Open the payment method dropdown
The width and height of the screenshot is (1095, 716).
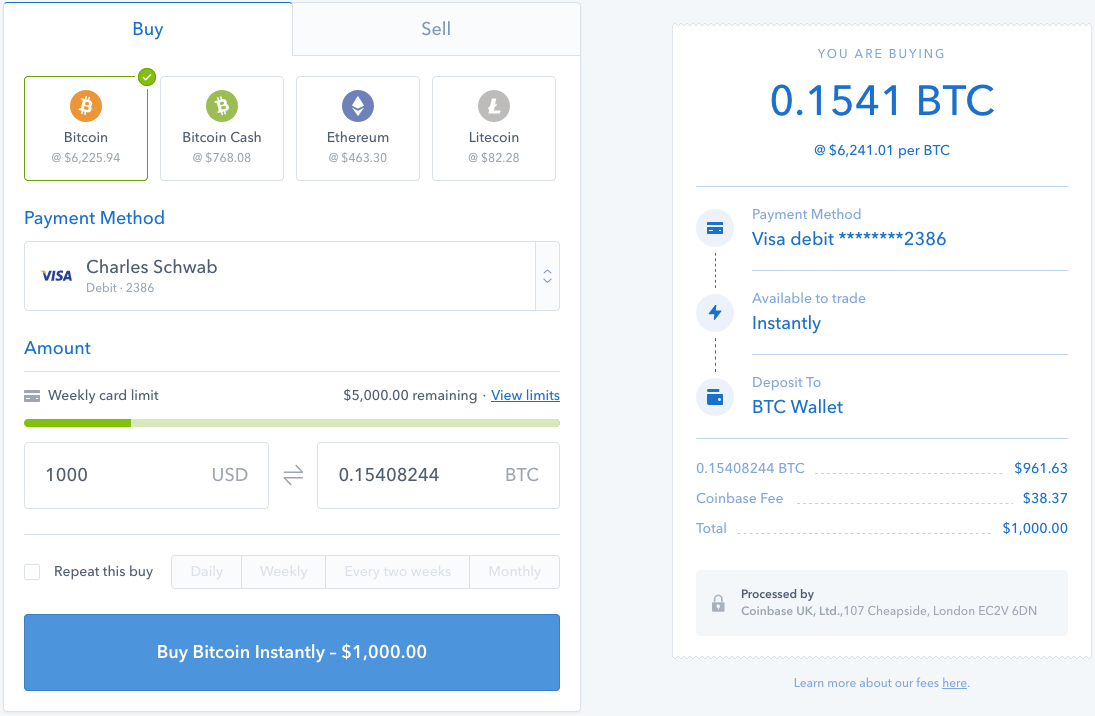[x=547, y=275]
